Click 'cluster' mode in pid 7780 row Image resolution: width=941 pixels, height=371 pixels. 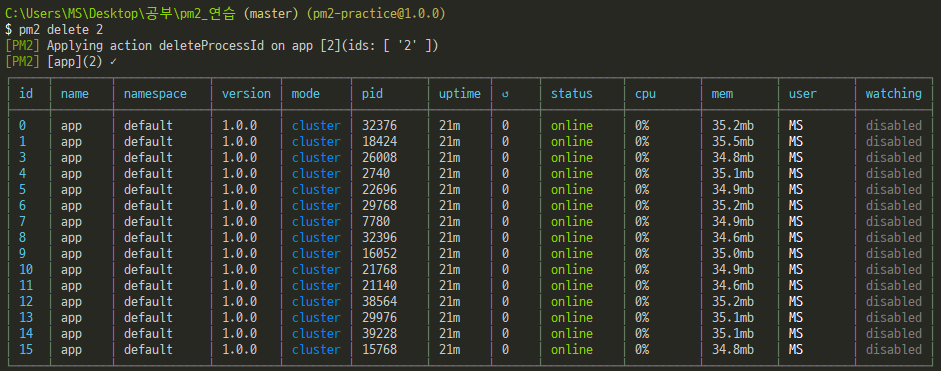(x=316, y=222)
